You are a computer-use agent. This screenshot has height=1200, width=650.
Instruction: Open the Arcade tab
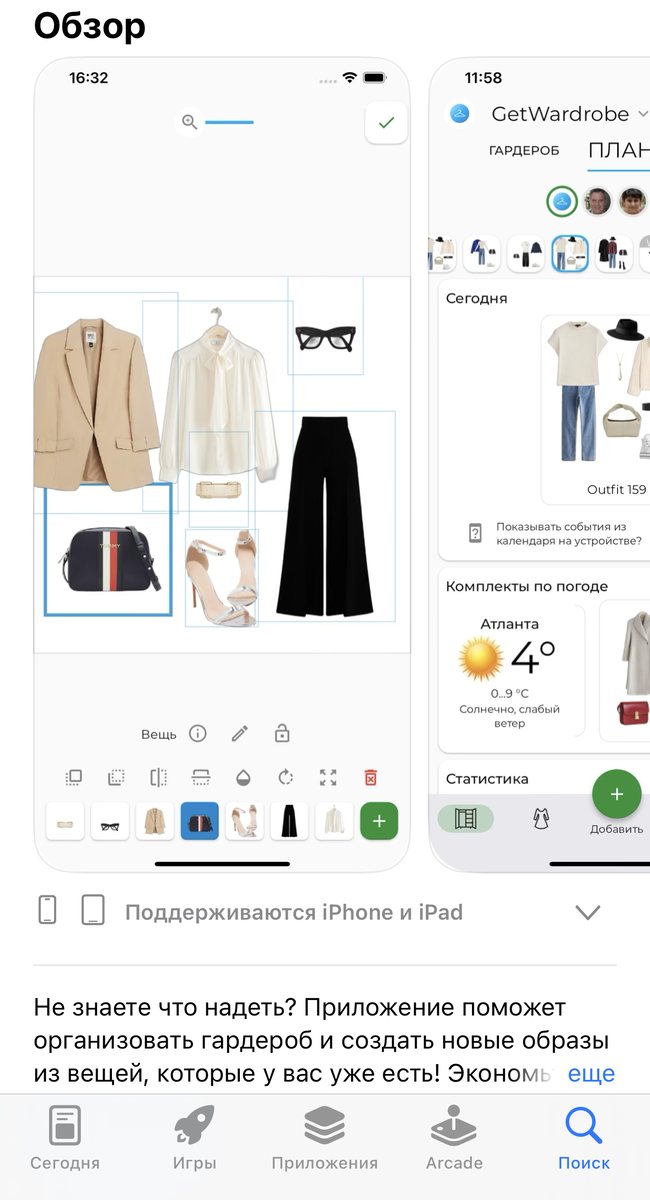tap(454, 1138)
